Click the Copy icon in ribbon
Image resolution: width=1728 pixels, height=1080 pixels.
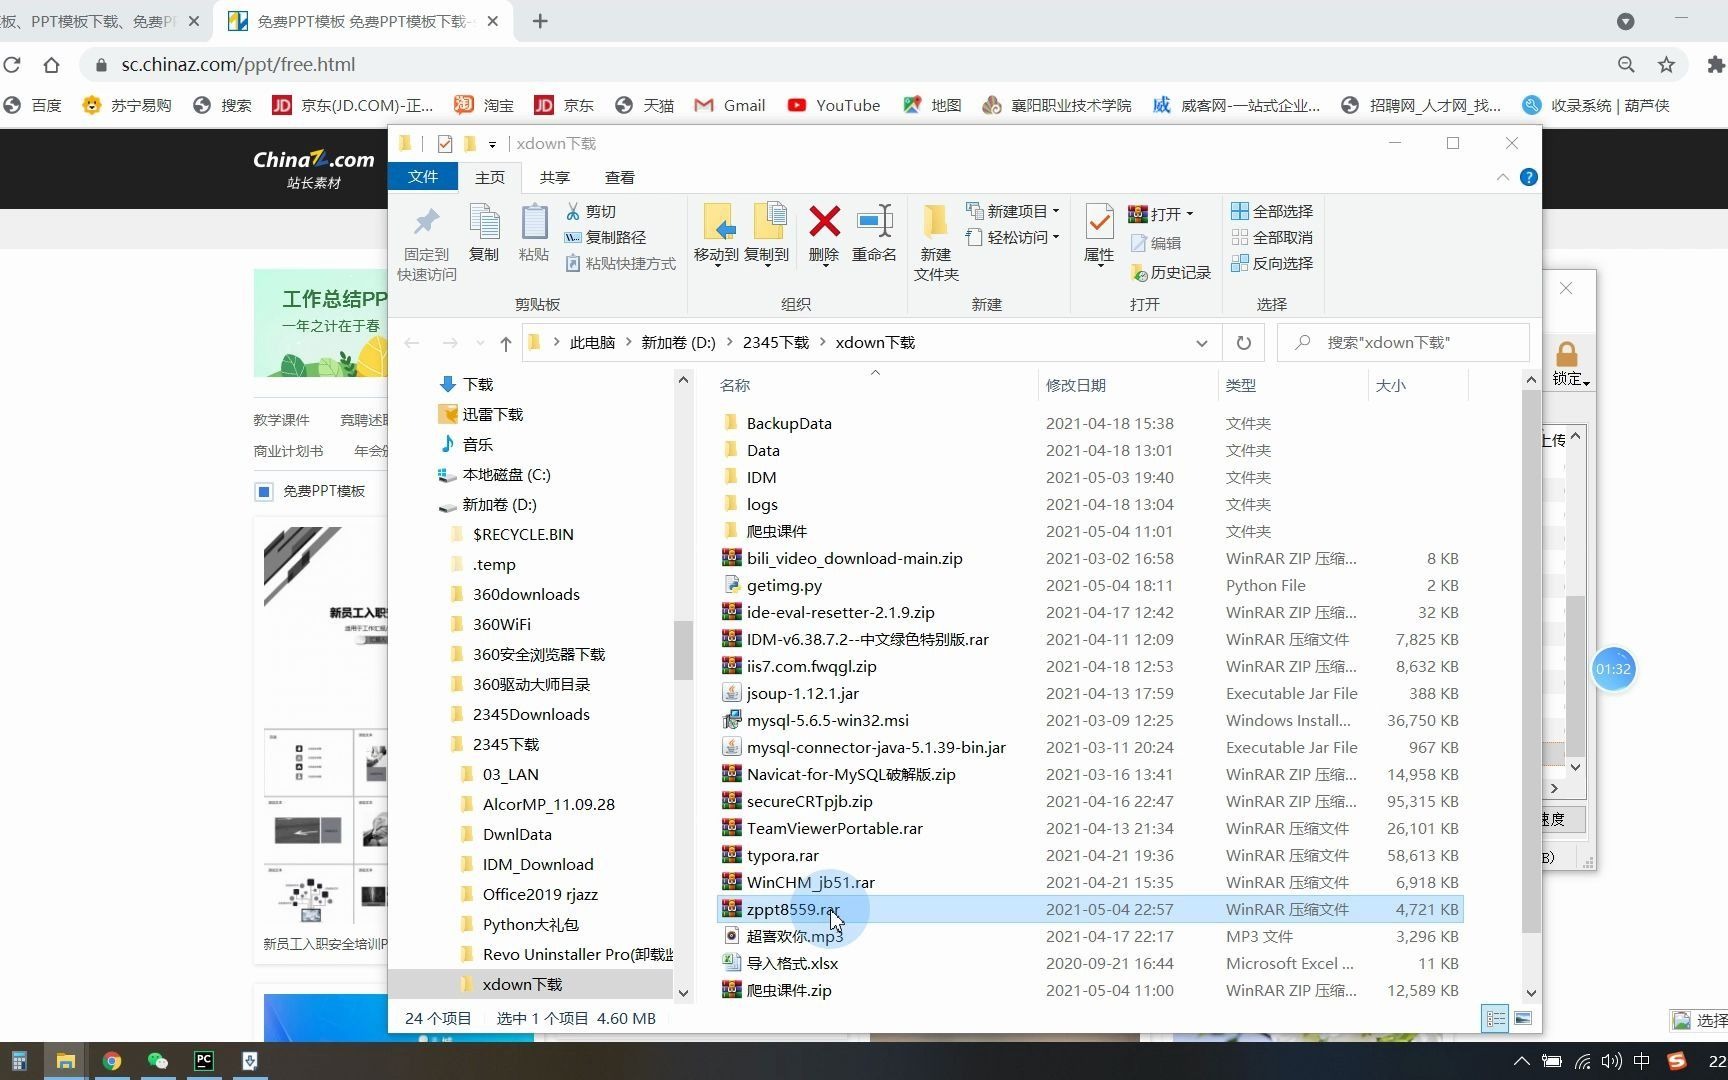pos(484,222)
